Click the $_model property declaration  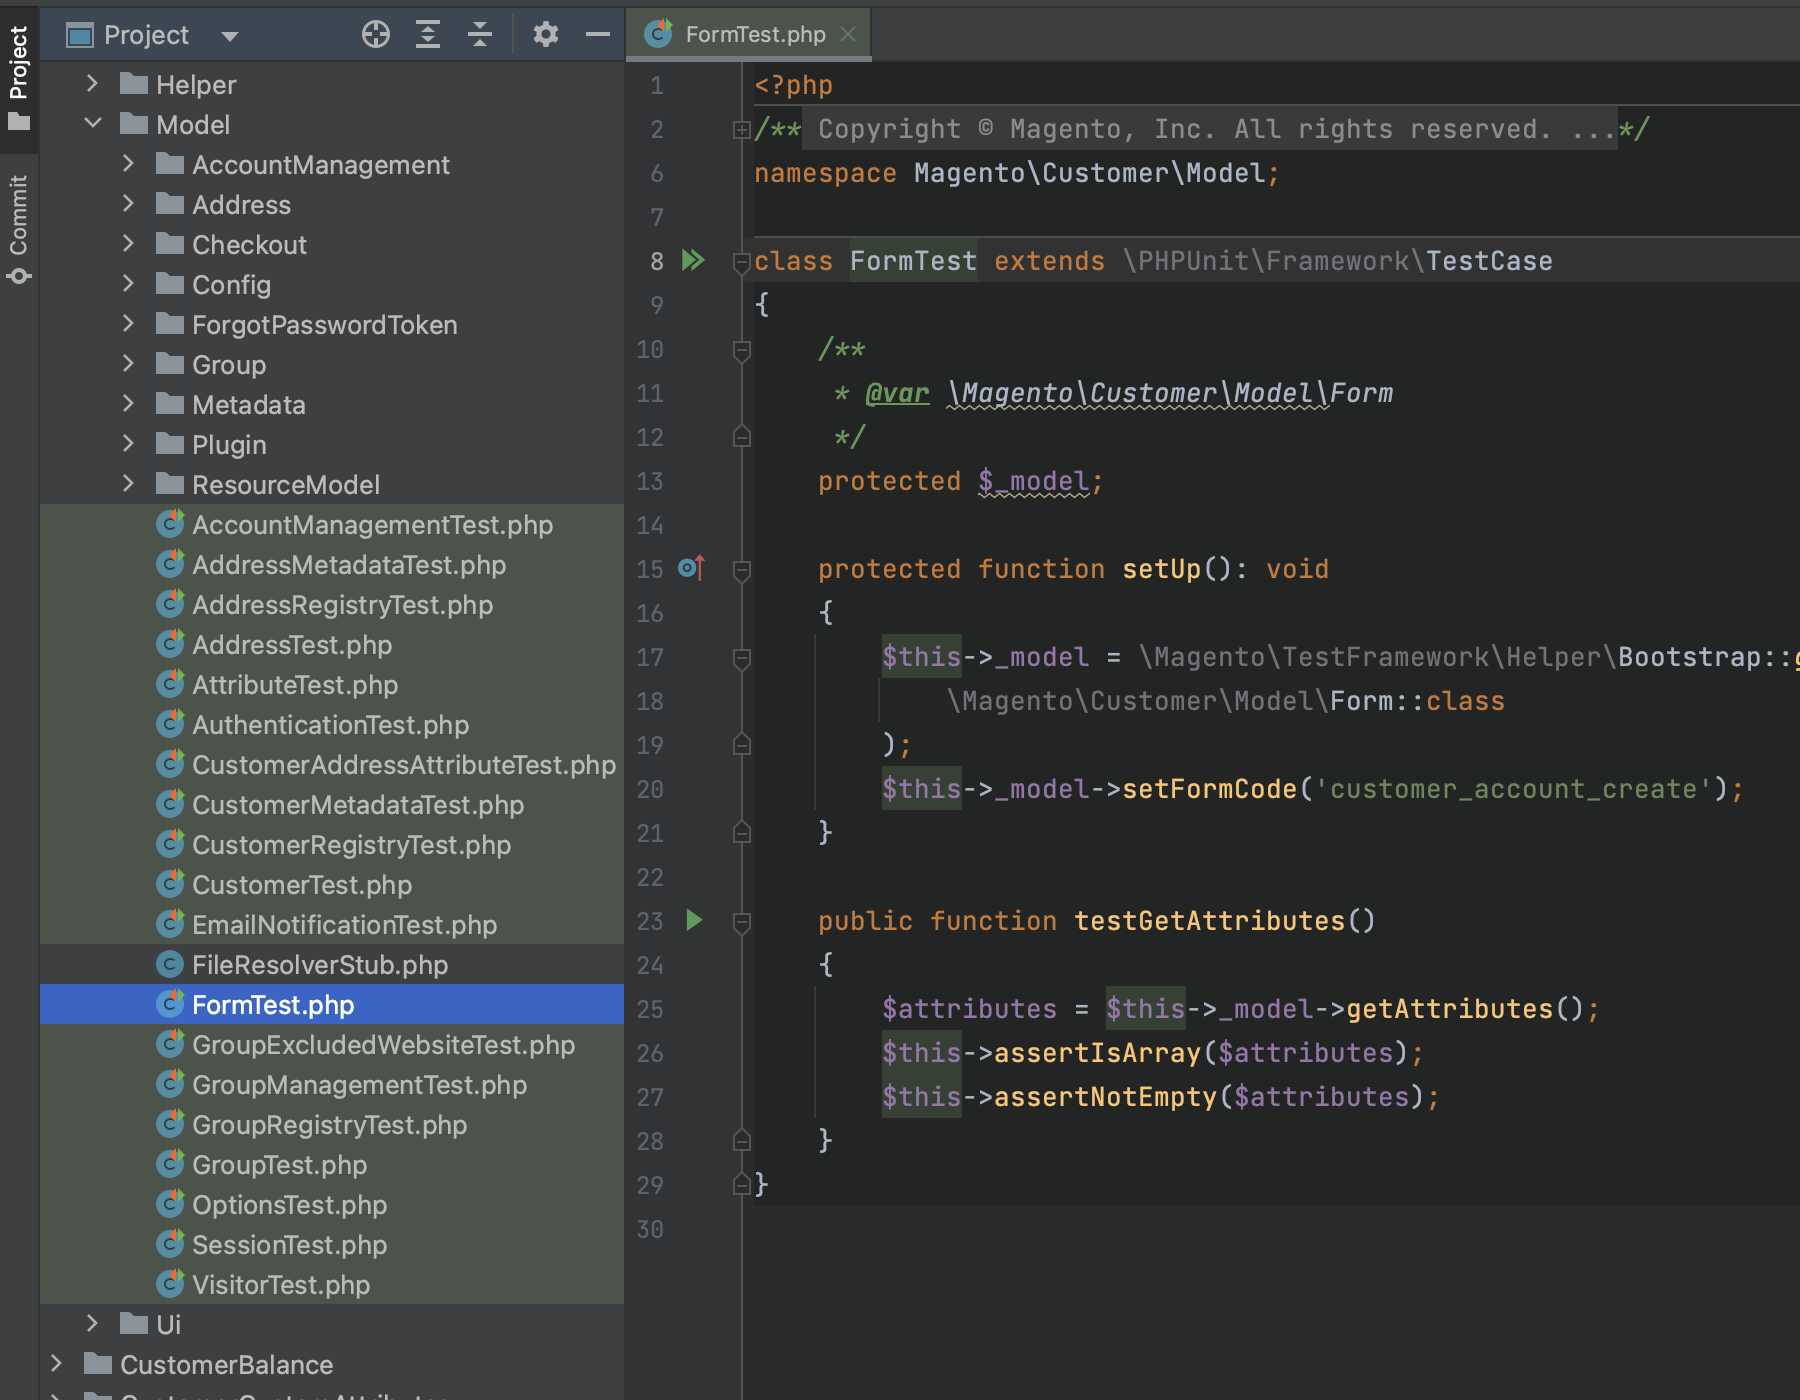pyautogui.click(x=1033, y=481)
